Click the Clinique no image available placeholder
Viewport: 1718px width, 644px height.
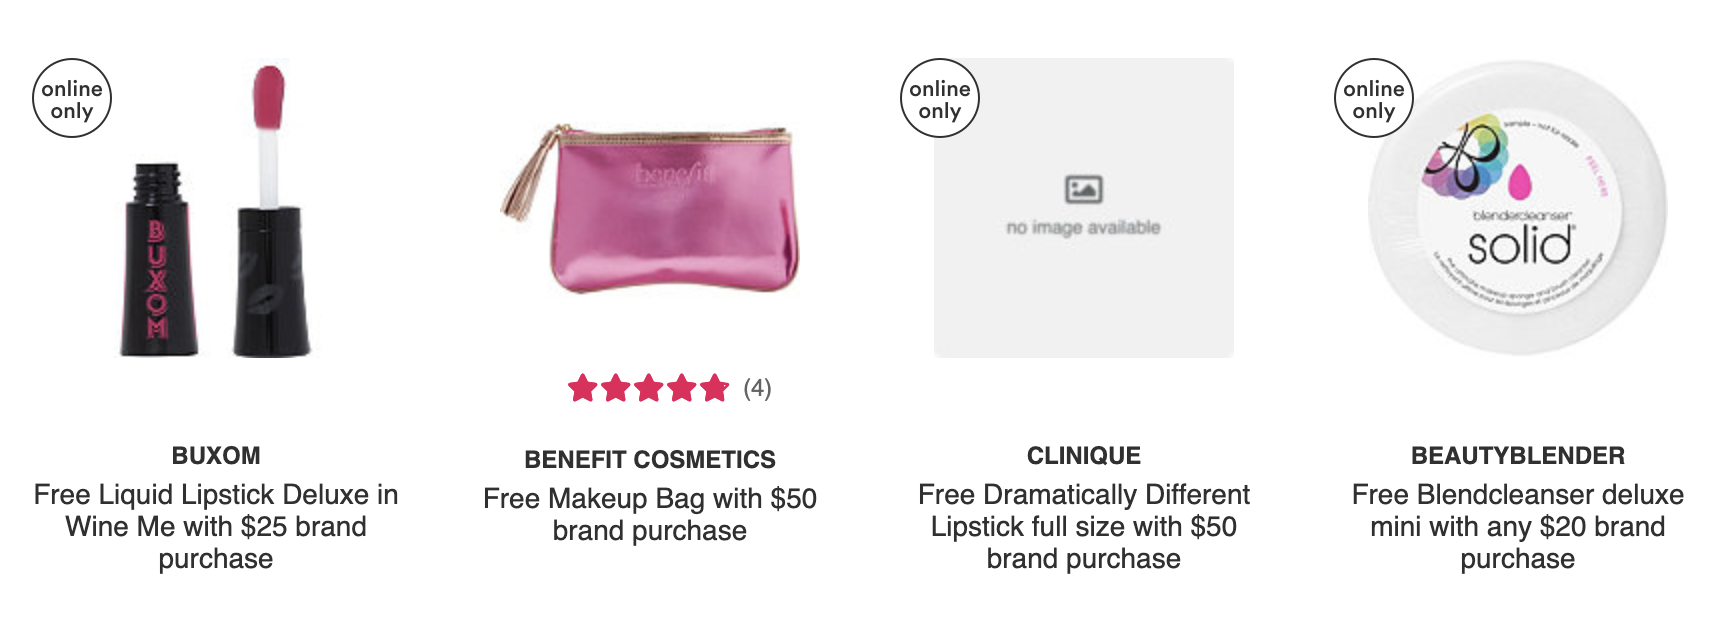pos(1084,208)
